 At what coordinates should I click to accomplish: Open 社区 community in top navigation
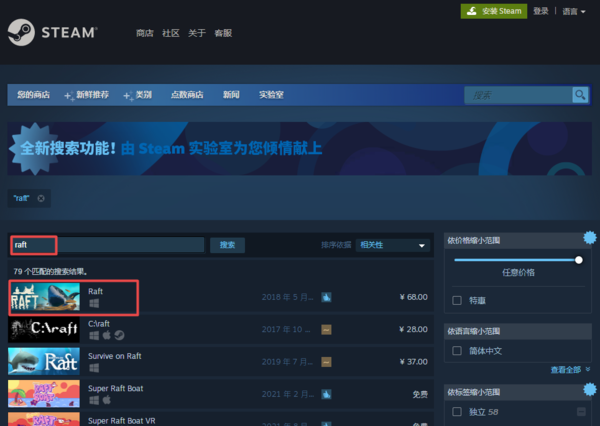(x=171, y=33)
